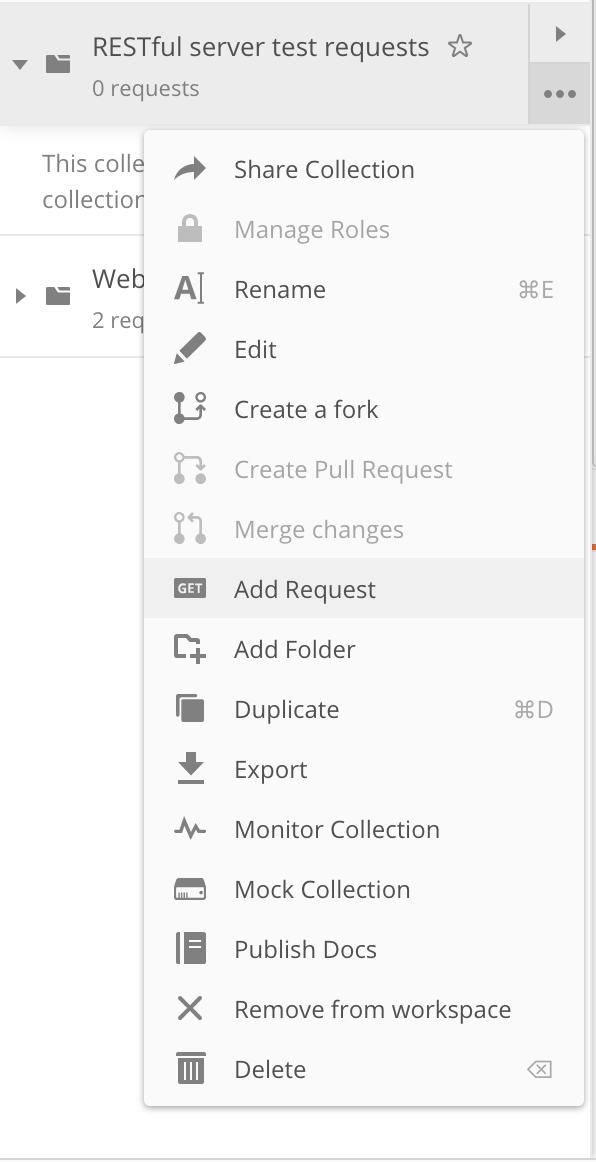This screenshot has height=1162, width=596.
Task: Click the Add Folder plus icon
Action: click(190, 648)
